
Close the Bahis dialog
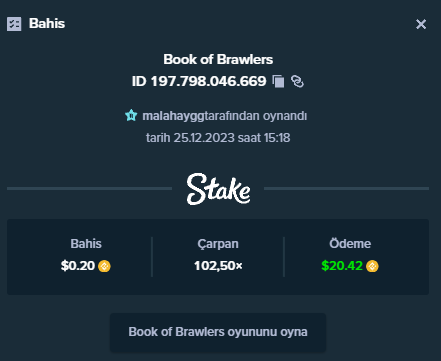(x=421, y=24)
